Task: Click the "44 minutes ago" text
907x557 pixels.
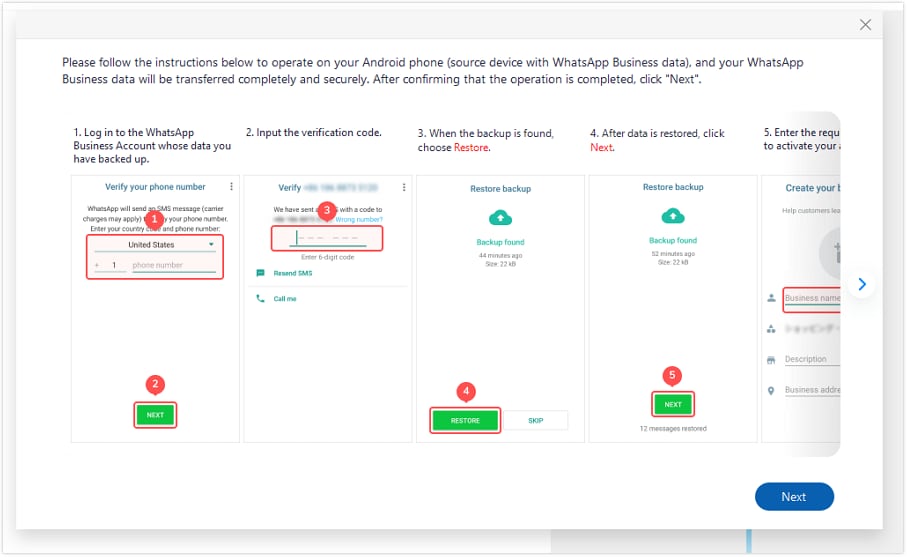Action: [x=500, y=255]
